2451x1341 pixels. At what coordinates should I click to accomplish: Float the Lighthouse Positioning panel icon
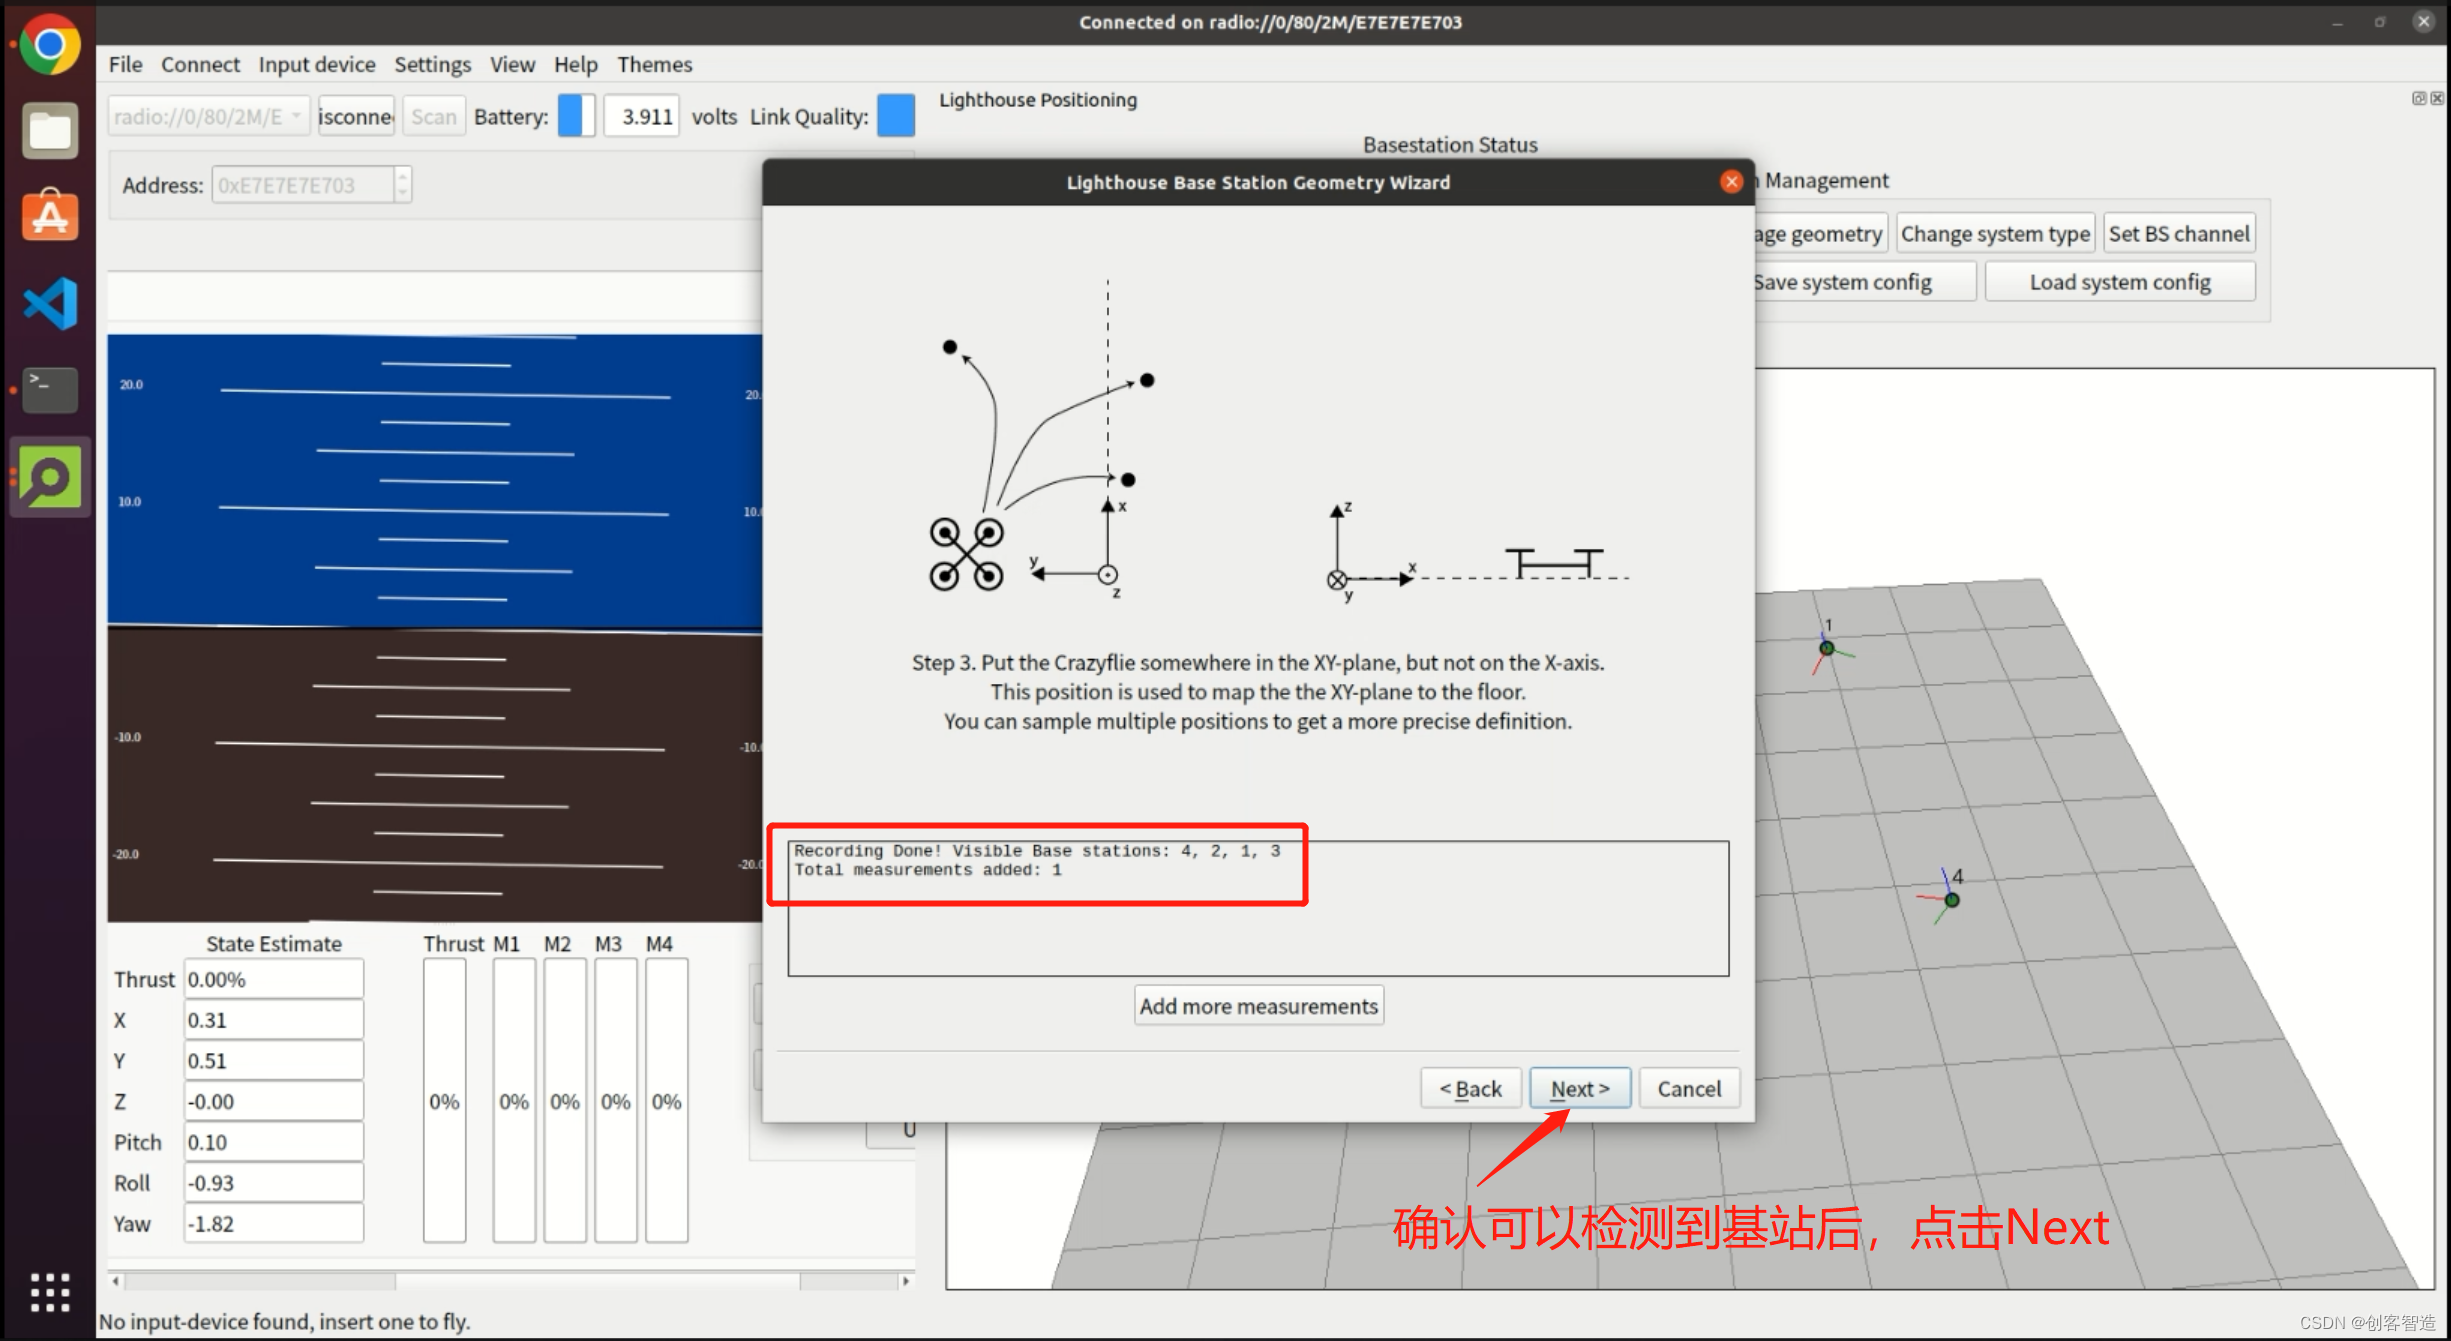point(2418,98)
